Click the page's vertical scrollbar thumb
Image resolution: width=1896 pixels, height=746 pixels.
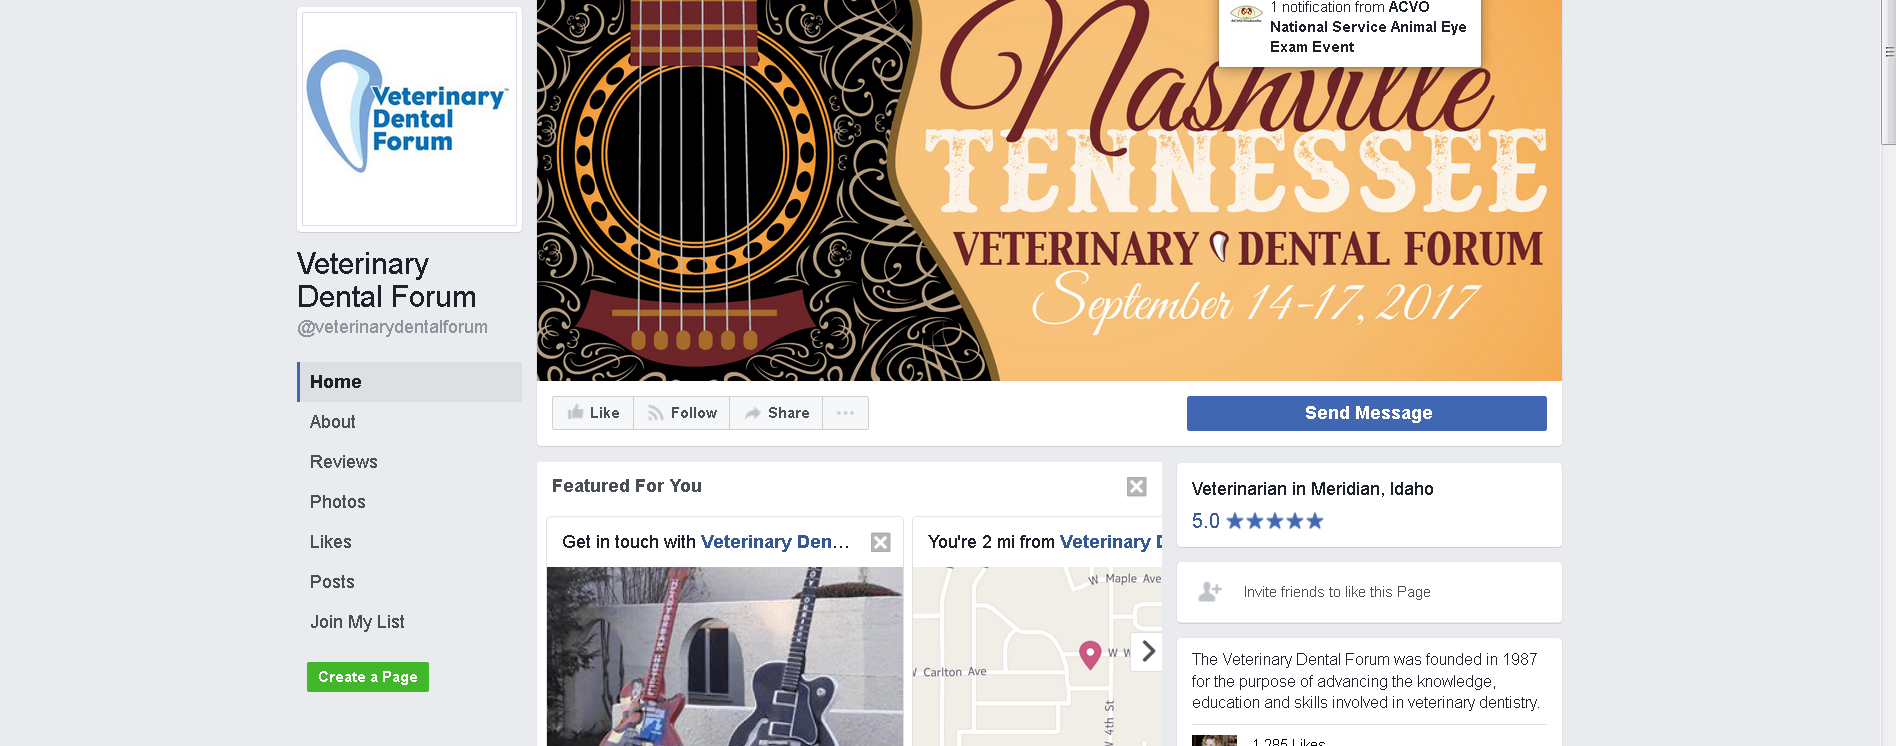[1888, 72]
